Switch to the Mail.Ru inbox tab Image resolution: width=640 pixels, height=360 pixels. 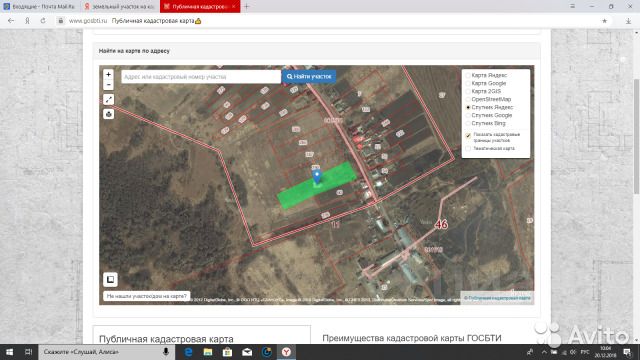[39, 7]
